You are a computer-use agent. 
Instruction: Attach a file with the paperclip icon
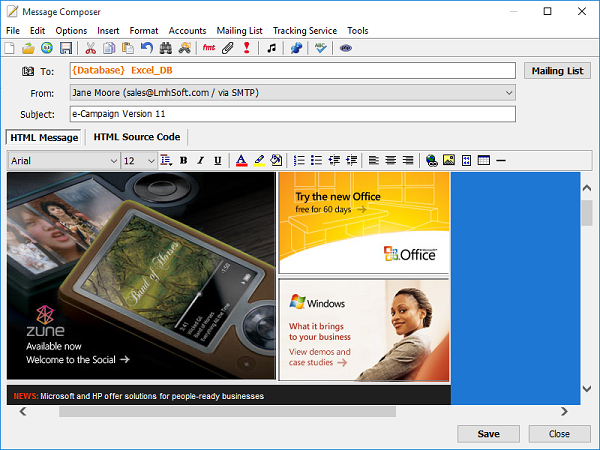[x=228, y=48]
